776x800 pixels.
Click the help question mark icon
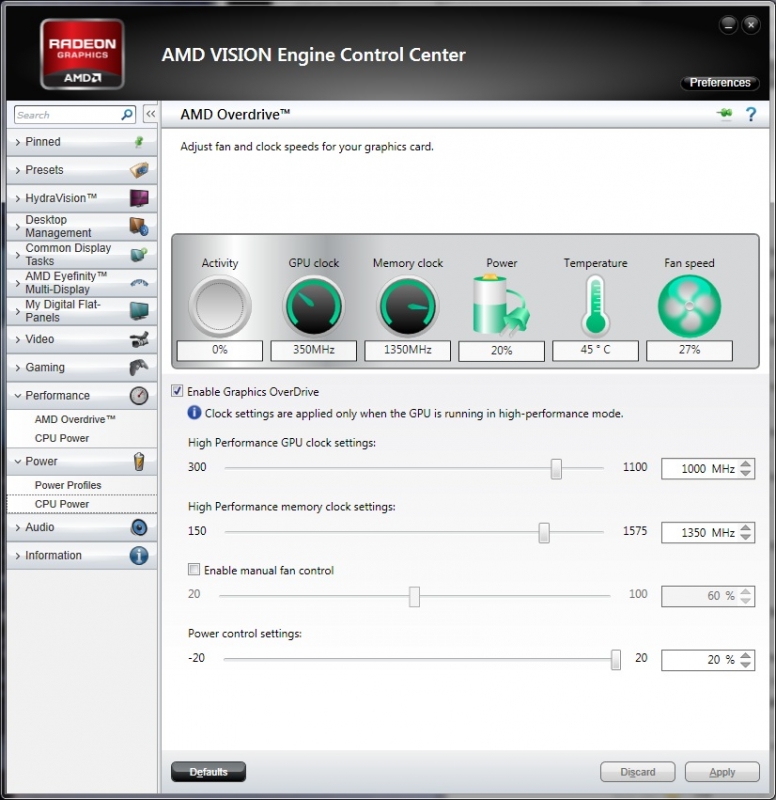click(751, 115)
